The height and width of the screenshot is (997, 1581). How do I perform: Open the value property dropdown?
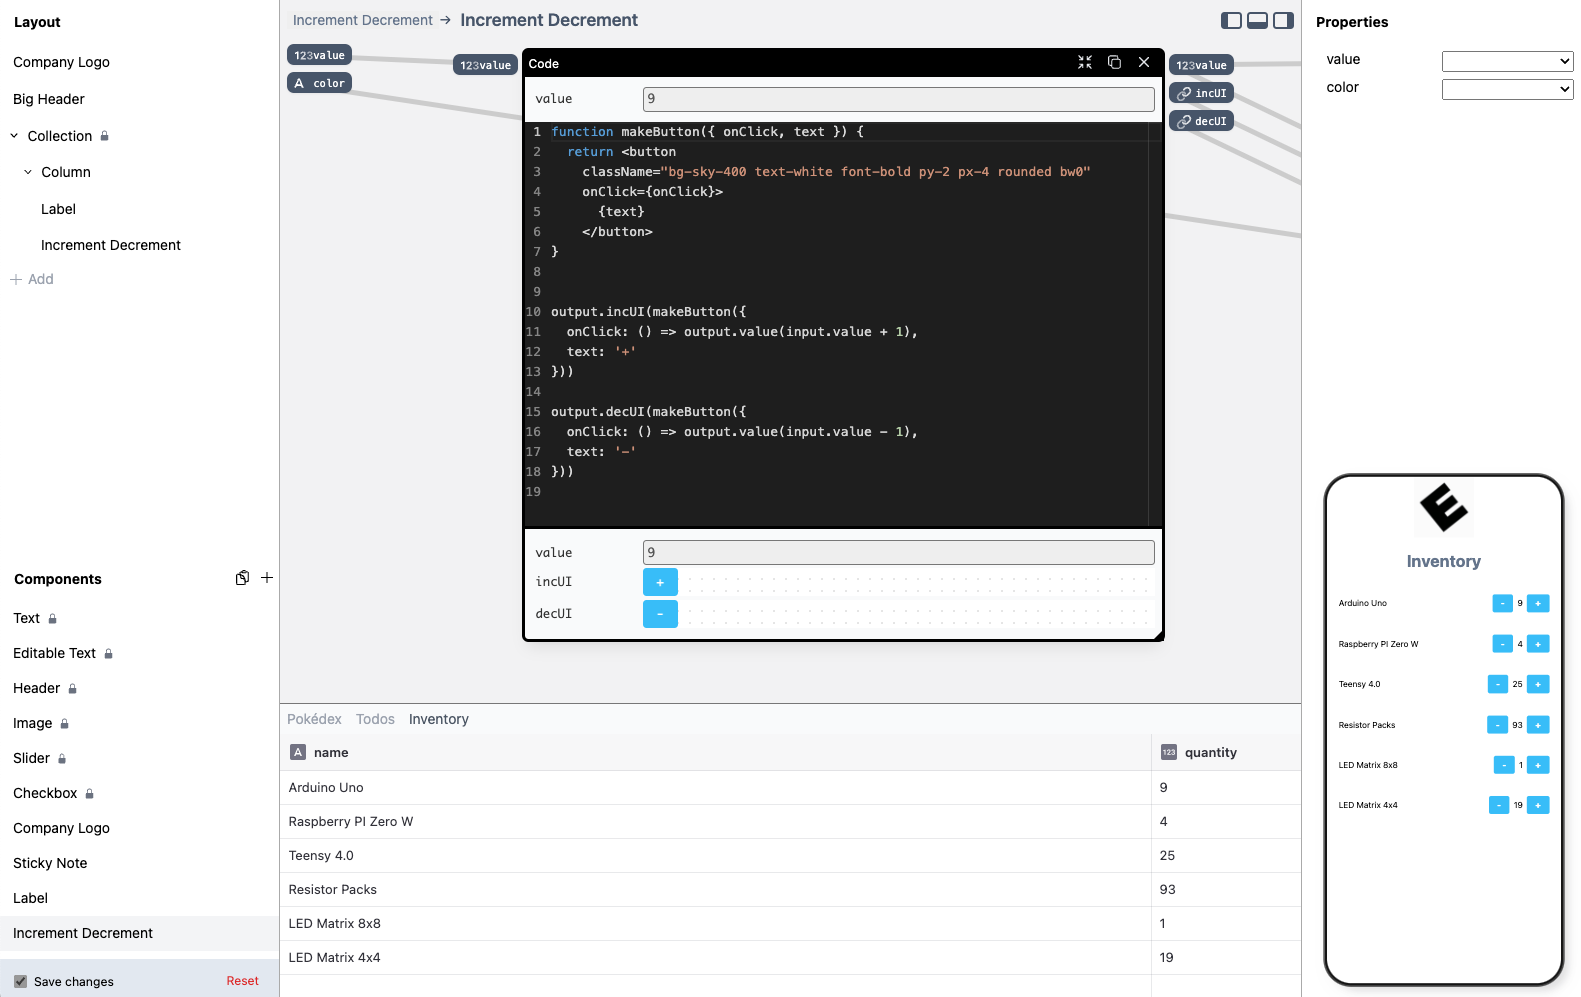(x=1507, y=61)
